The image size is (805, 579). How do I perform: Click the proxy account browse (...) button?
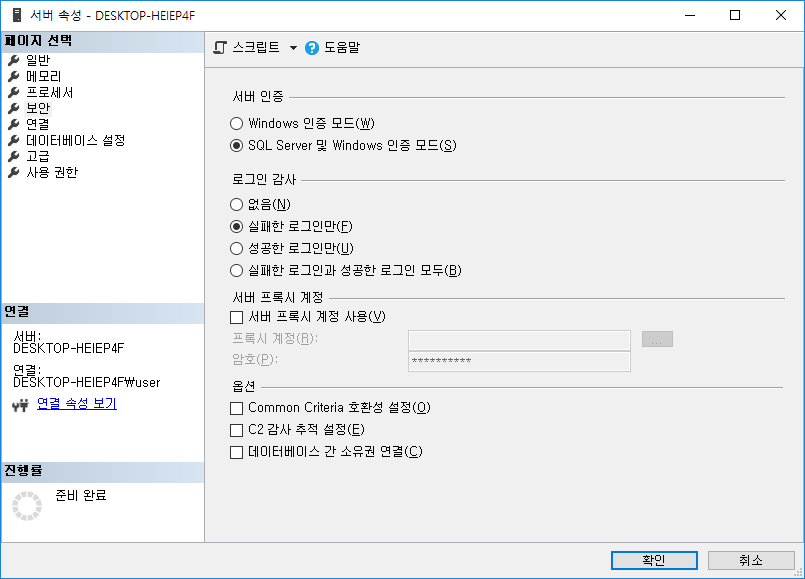[657, 339]
